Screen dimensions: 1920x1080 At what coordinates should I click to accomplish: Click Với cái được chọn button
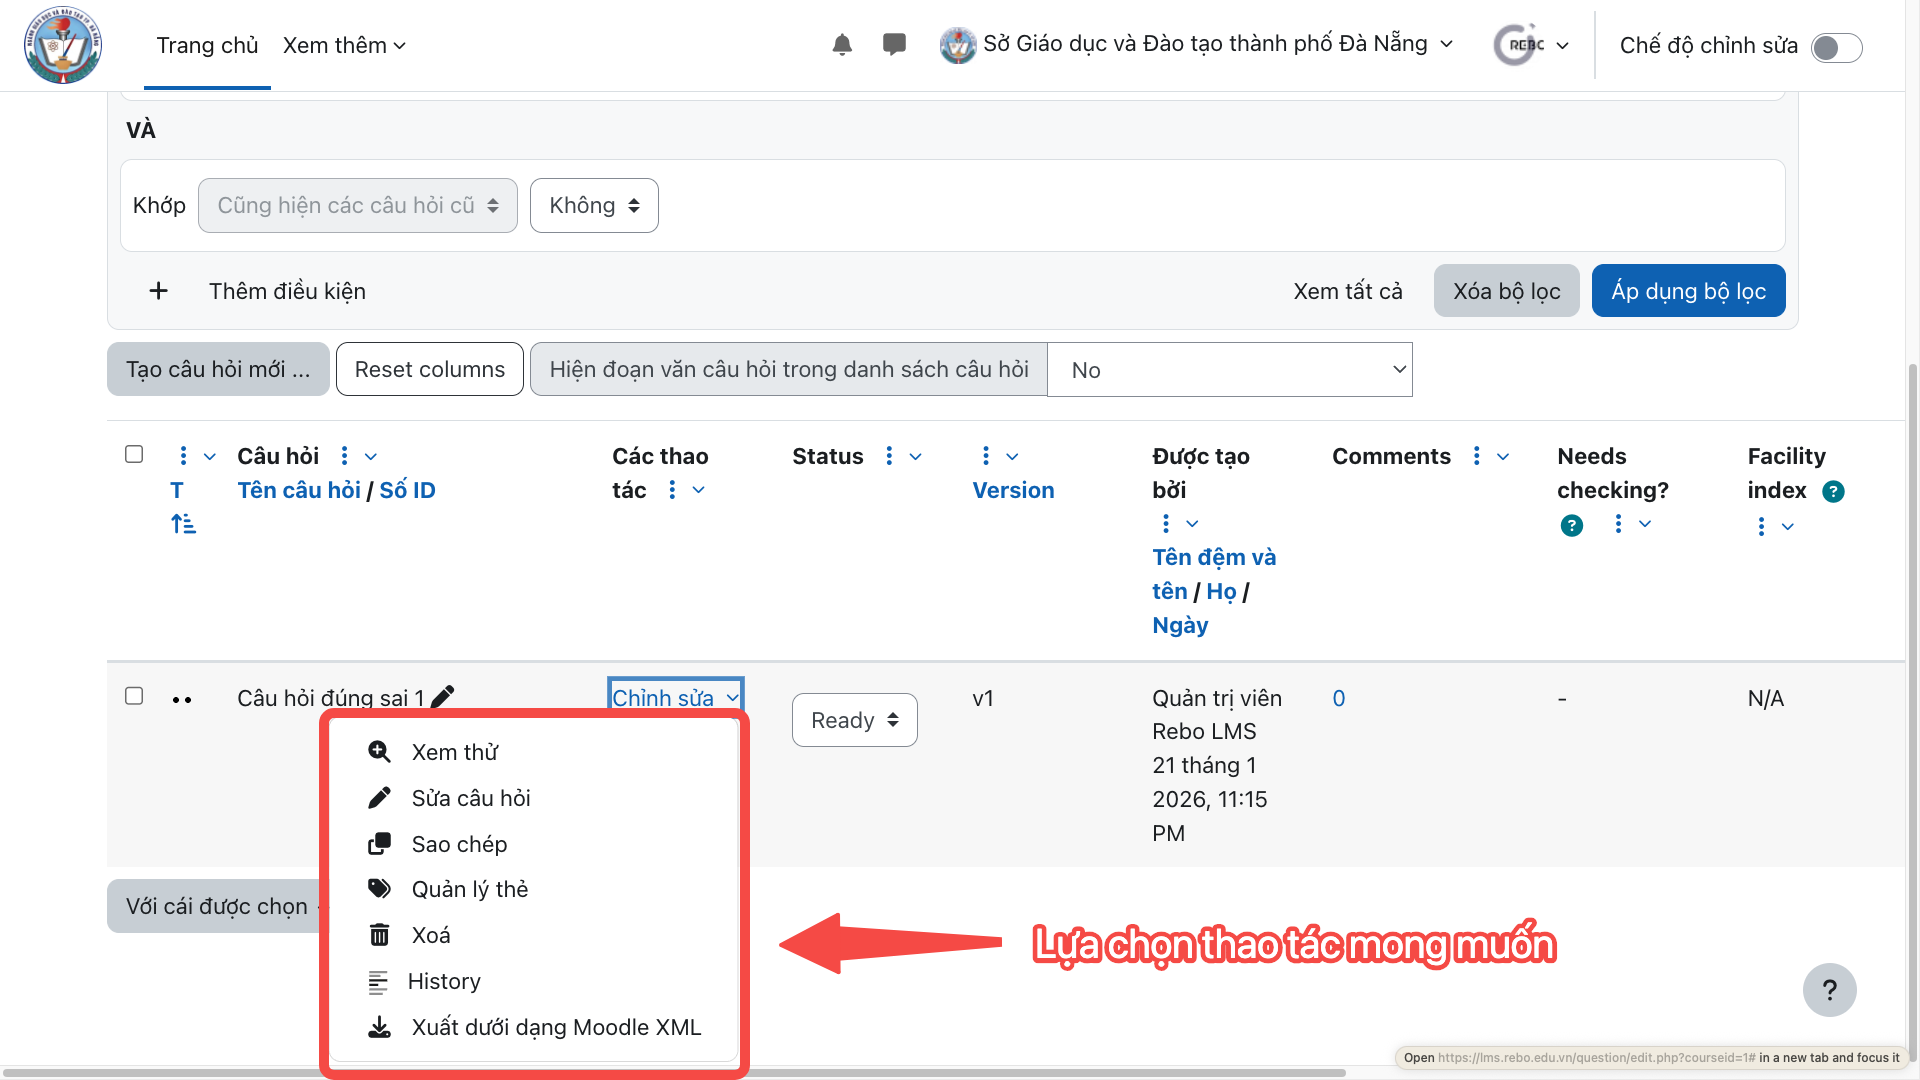click(216, 906)
